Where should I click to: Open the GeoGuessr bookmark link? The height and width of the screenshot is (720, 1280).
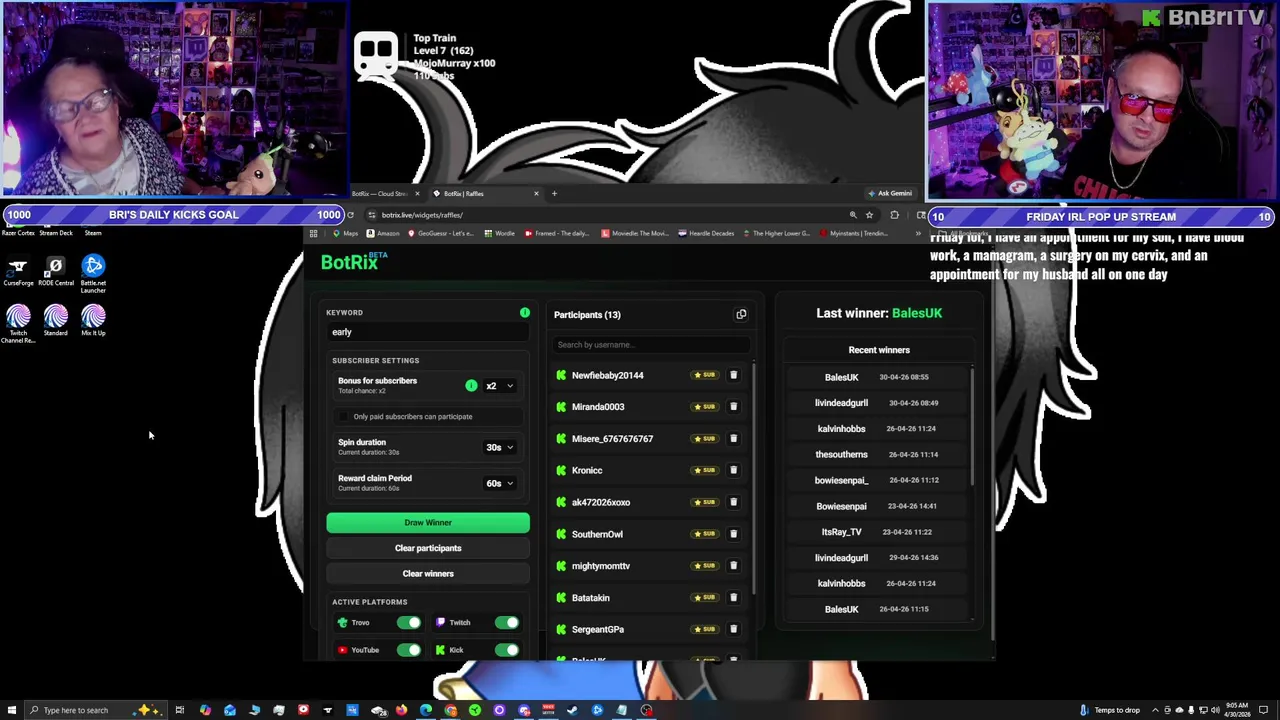point(441,234)
